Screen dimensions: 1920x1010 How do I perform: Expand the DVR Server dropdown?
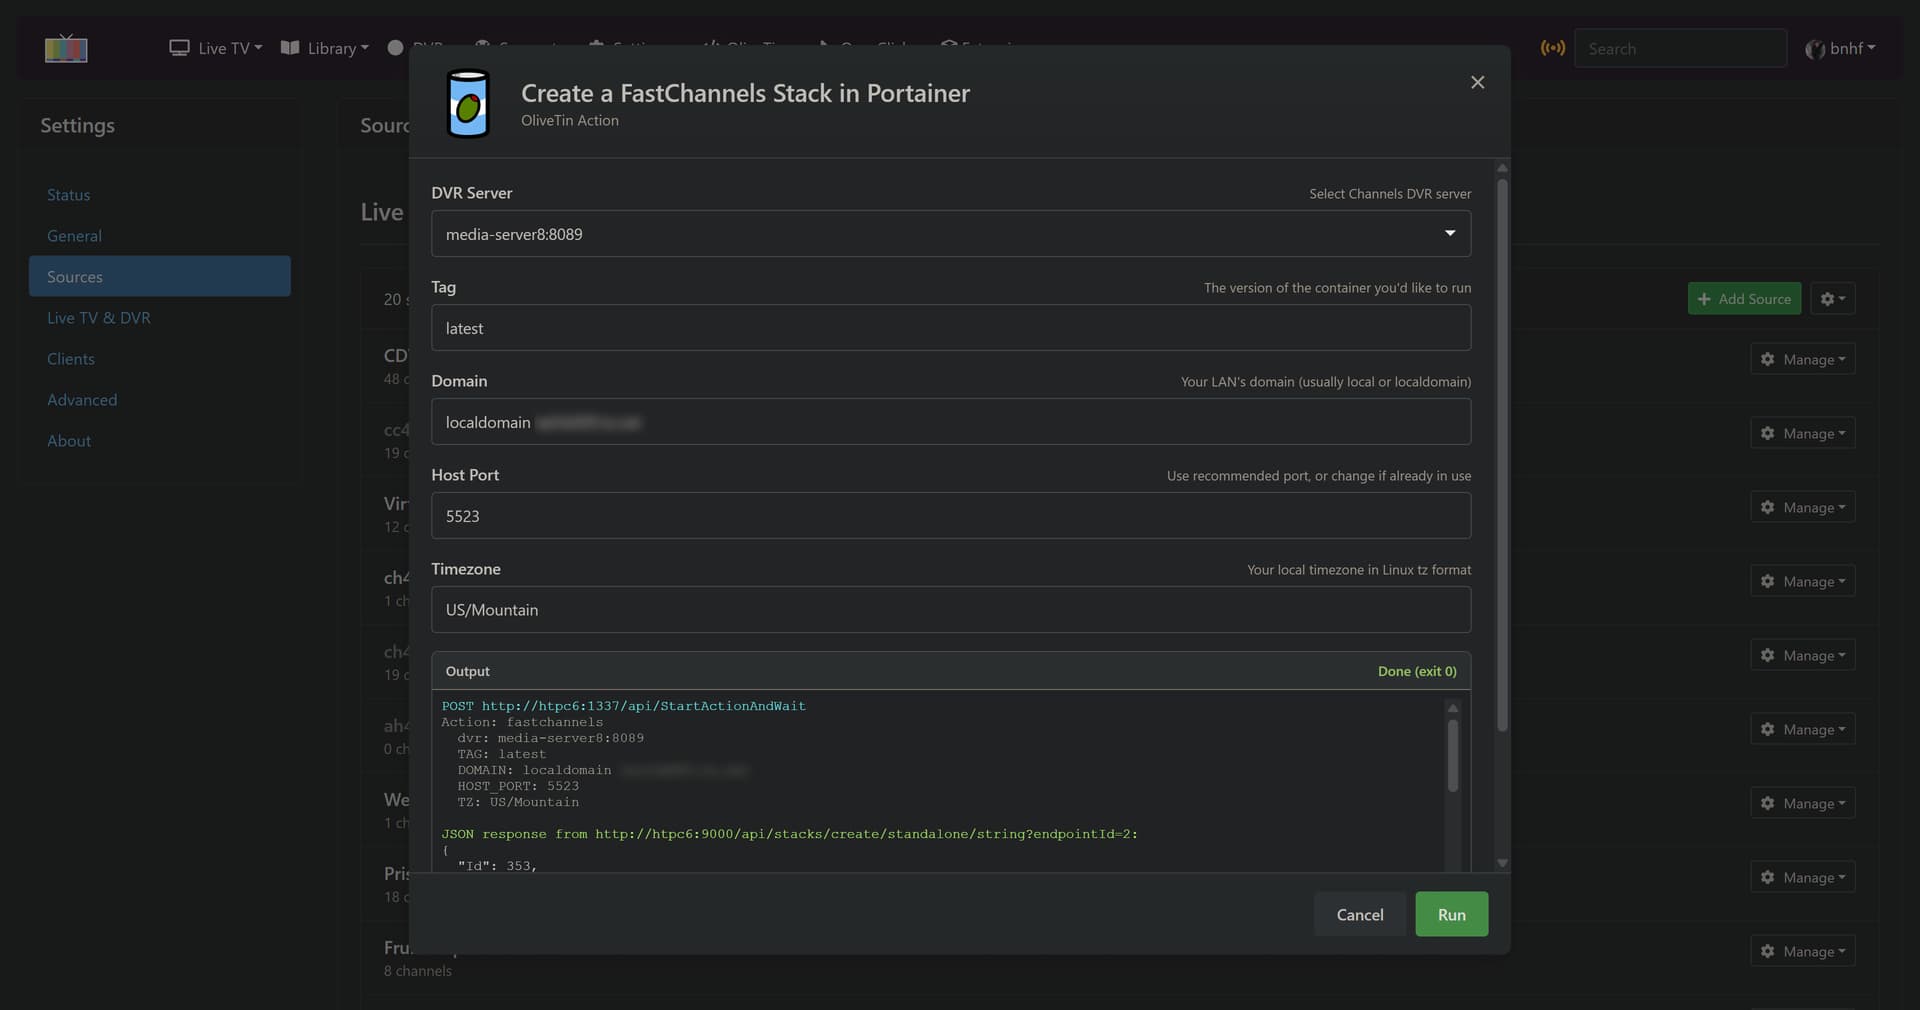950,234
